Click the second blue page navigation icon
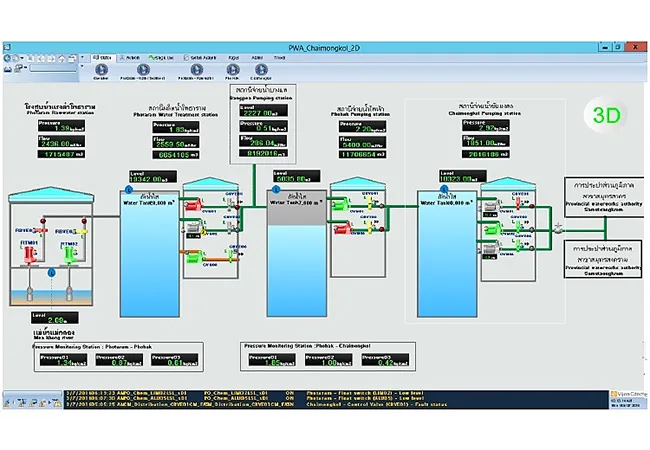Screen dimensions: 650x450 (143, 70)
